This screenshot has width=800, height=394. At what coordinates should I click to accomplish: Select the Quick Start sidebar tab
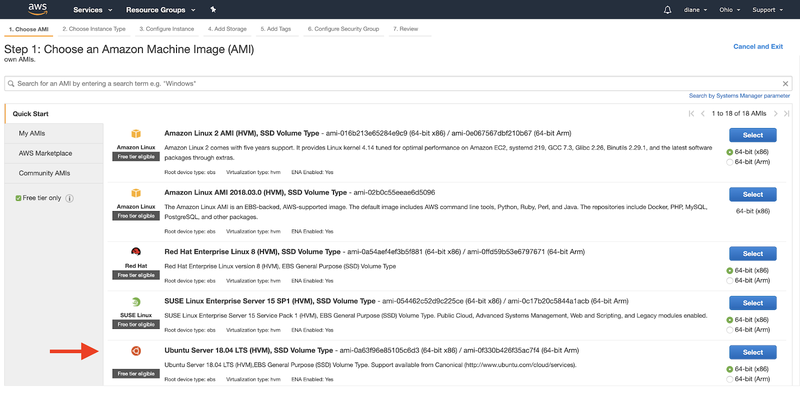click(x=54, y=114)
